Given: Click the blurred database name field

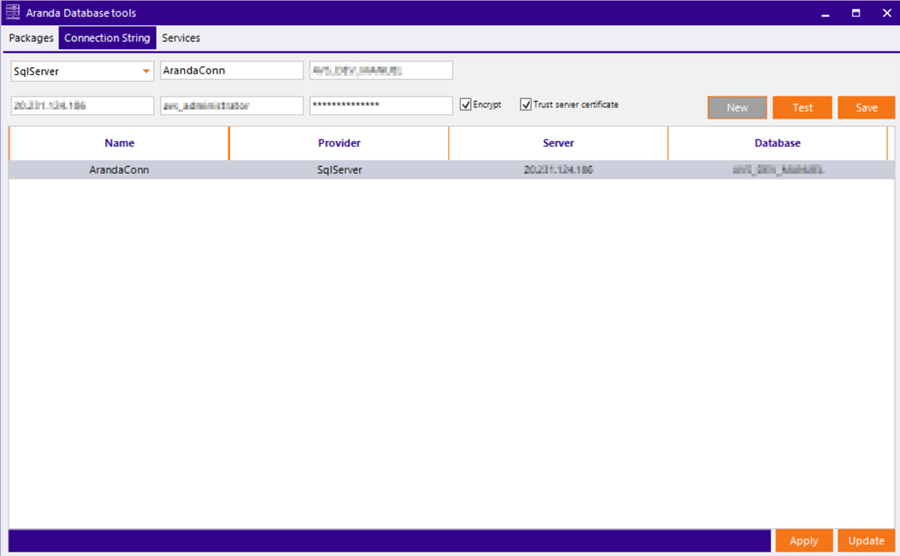Looking at the screenshot, I should [381, 71].
